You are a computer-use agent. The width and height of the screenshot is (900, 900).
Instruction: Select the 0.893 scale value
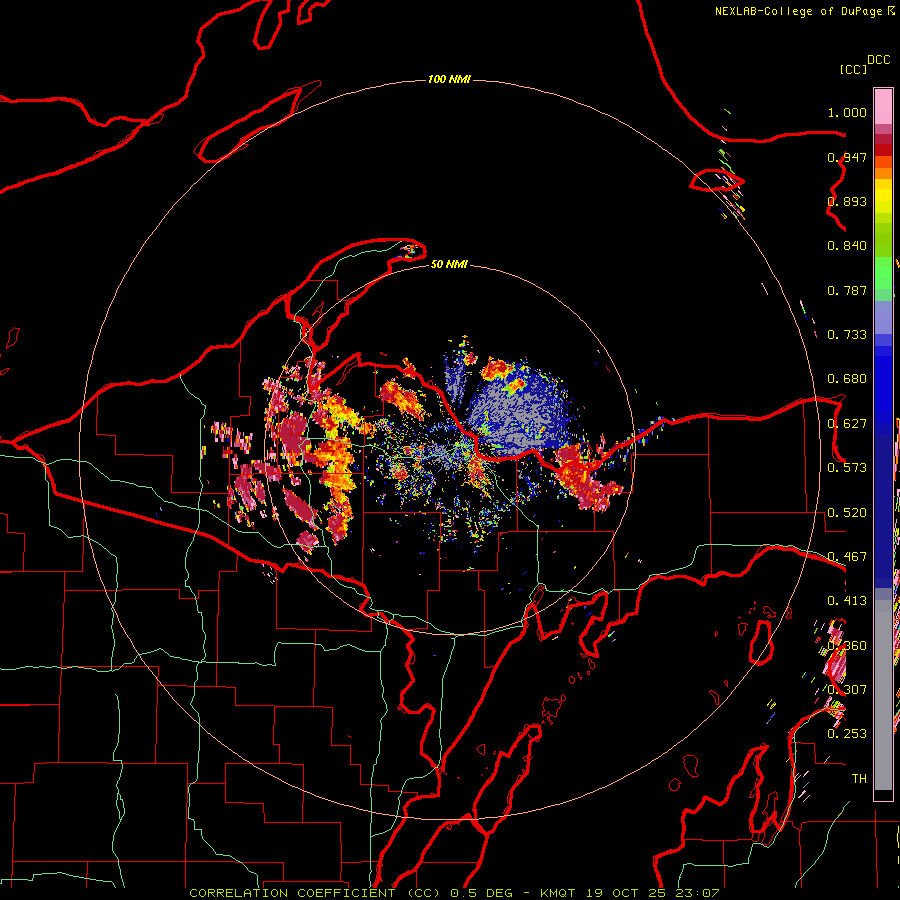click(x=847, y=201)
